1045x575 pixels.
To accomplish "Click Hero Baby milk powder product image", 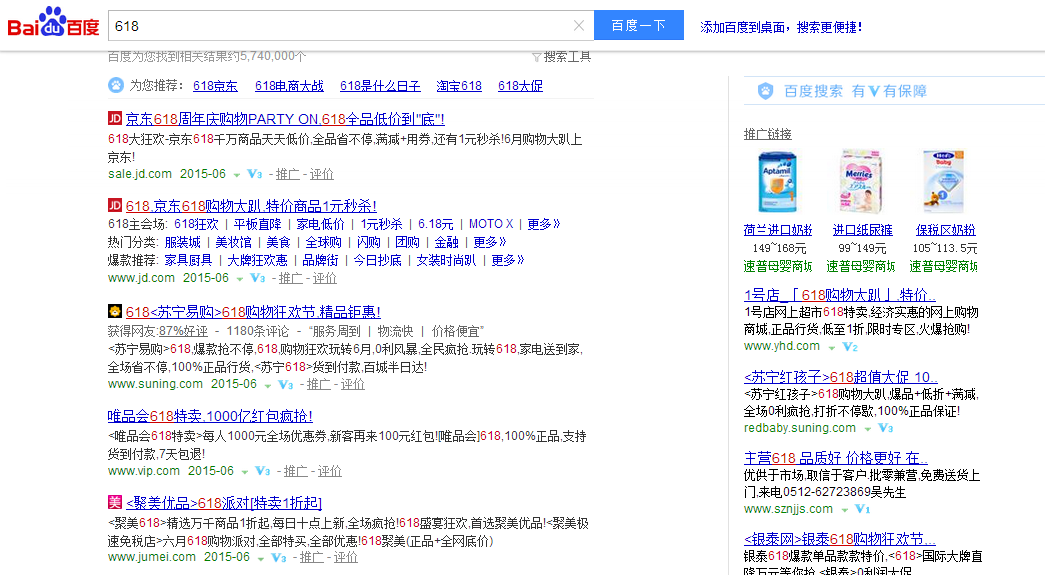I will 944,181.
